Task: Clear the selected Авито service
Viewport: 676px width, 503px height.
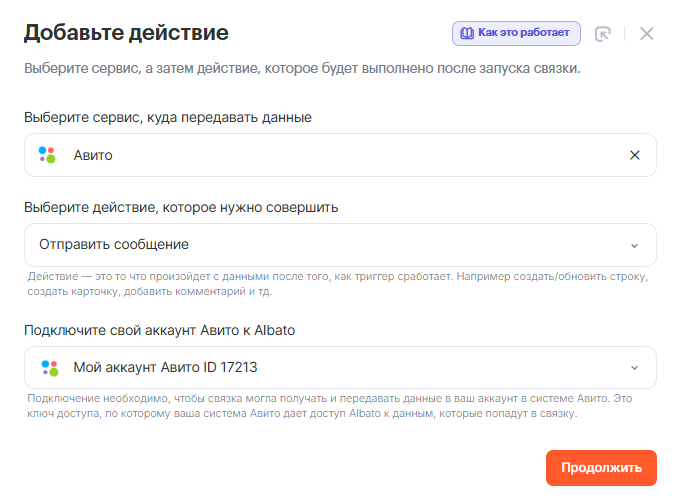Action: [634, 155]
